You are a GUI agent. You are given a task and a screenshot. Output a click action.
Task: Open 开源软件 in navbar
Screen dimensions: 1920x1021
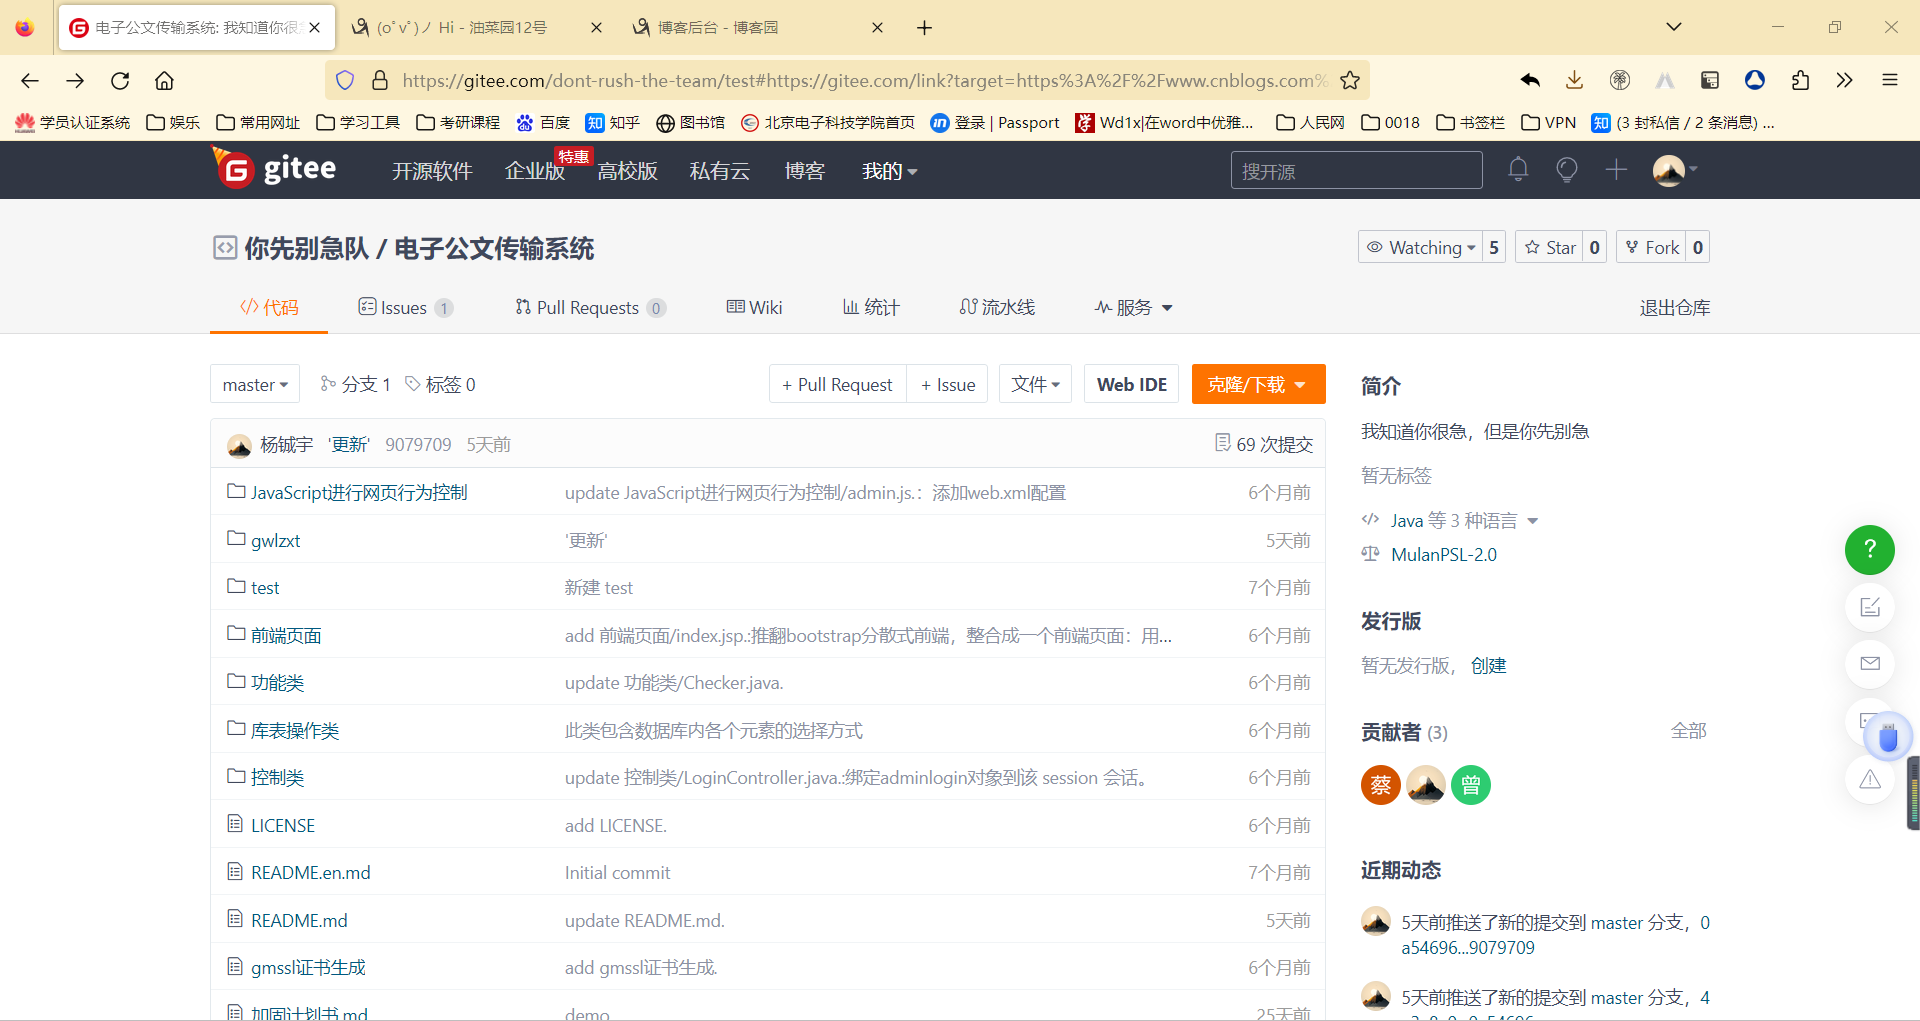[432, 171]
